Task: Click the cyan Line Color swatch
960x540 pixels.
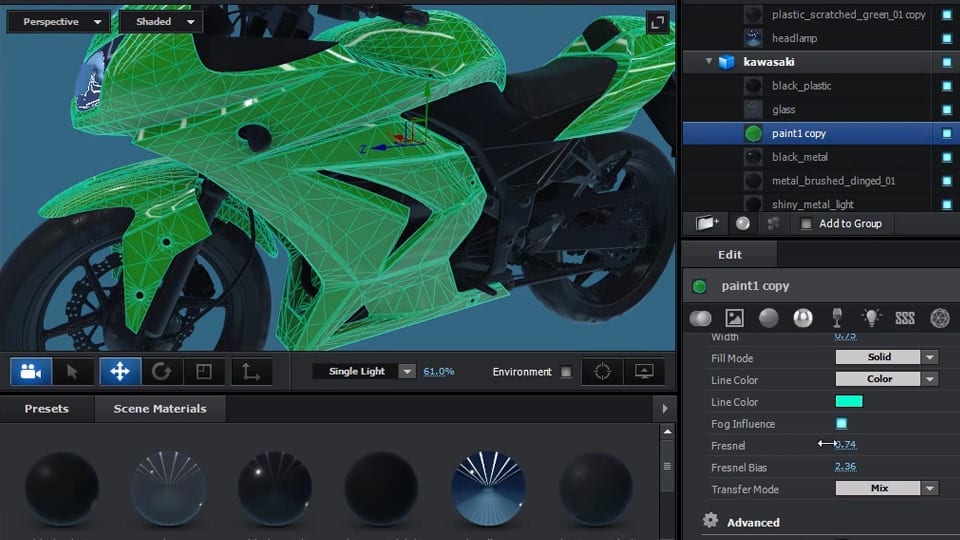Action: pyautogui.click(x=849, y=402)
